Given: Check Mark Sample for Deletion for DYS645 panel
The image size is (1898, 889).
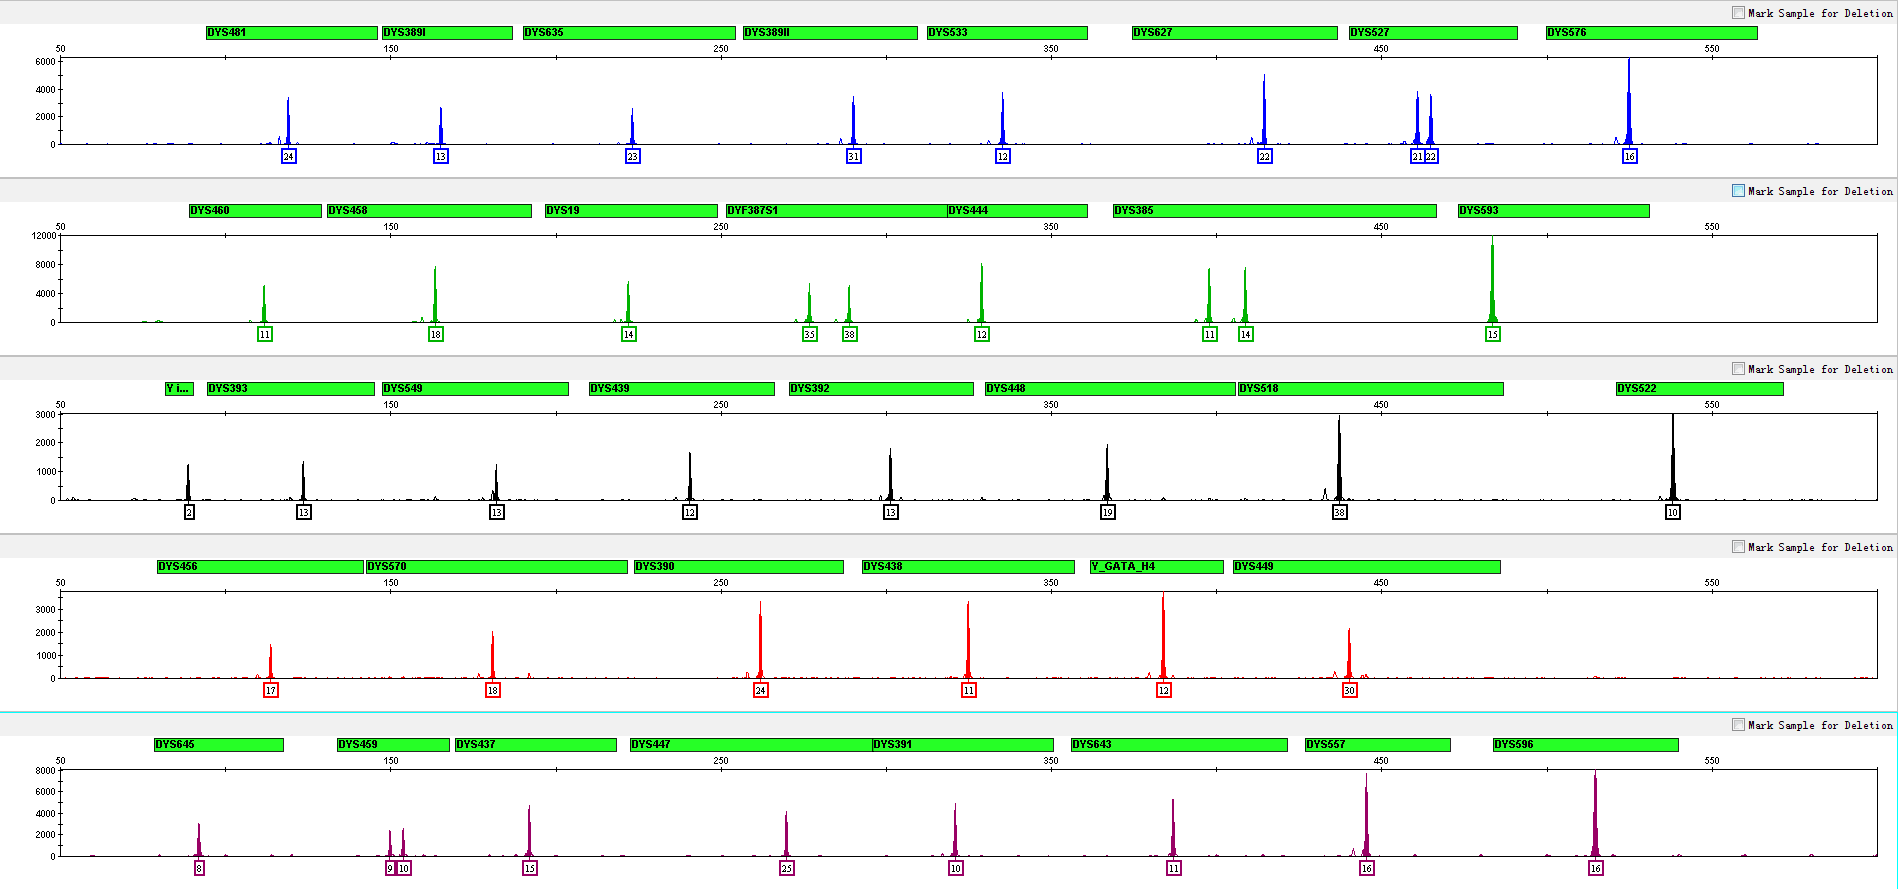Looking at the screenshot, I should tap(1738, 725).
